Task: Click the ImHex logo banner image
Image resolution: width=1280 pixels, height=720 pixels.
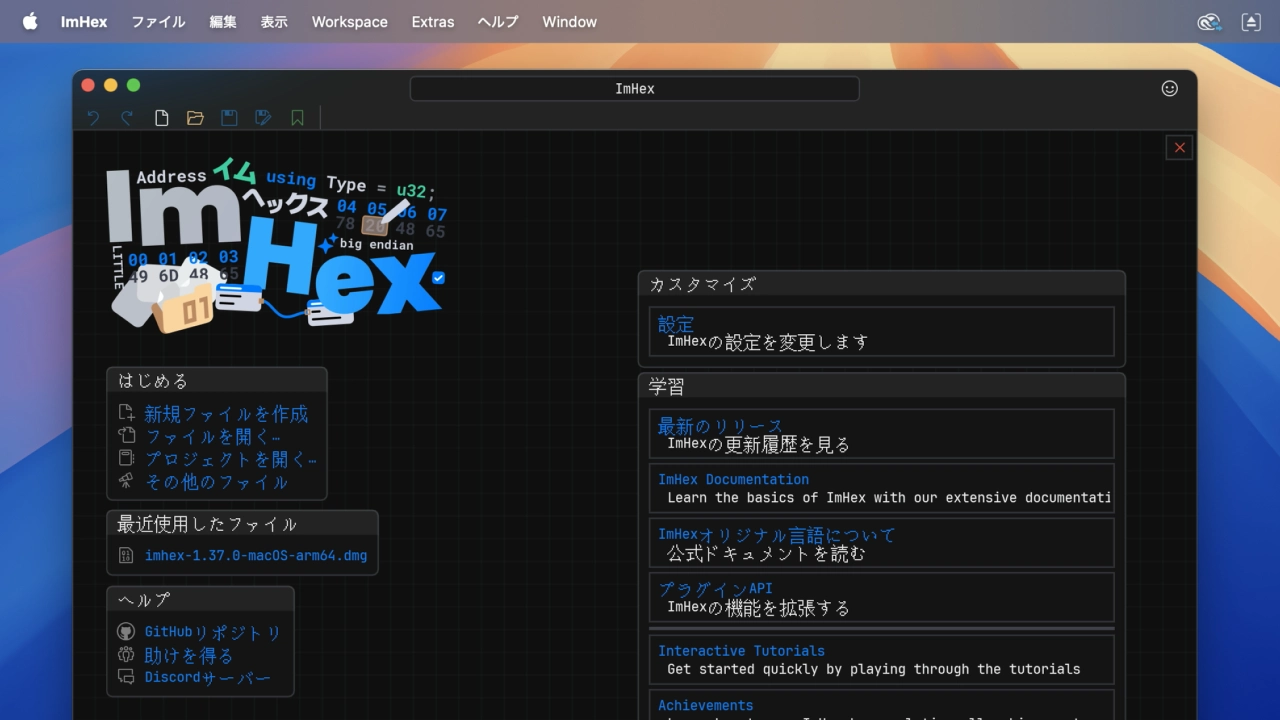Action: point(278,246)
